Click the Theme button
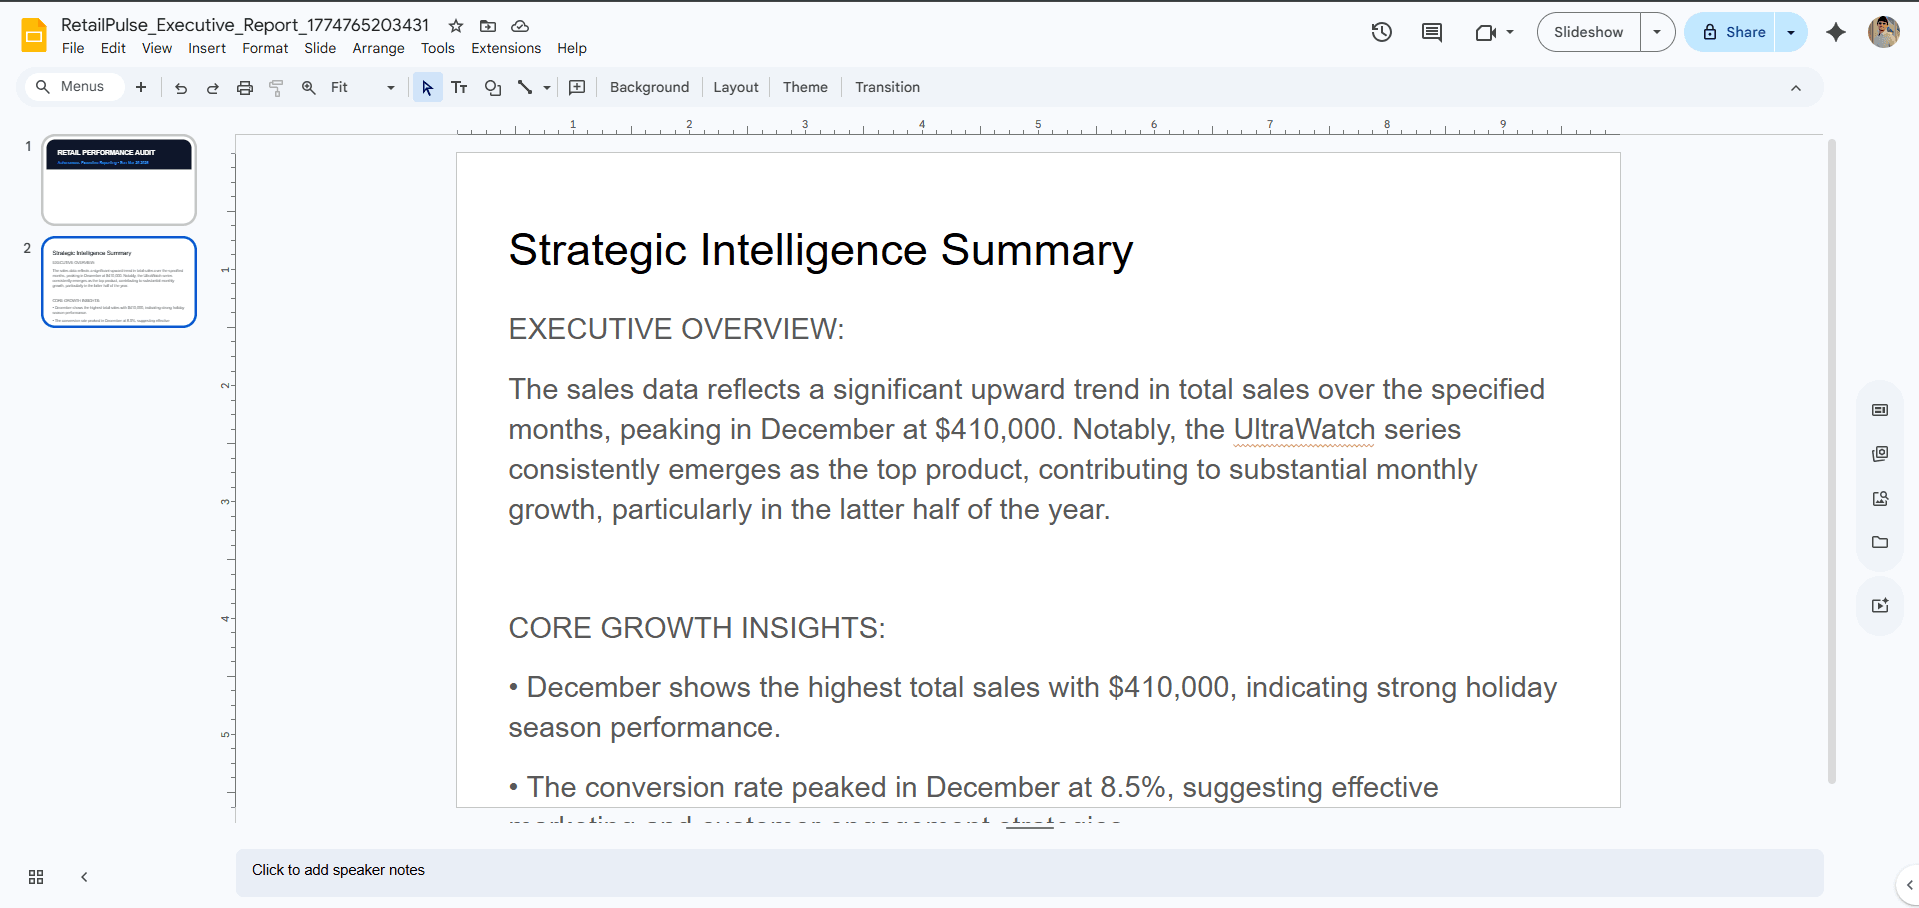This screenshot has width=1919, height=908. click(x=805, y=87)
